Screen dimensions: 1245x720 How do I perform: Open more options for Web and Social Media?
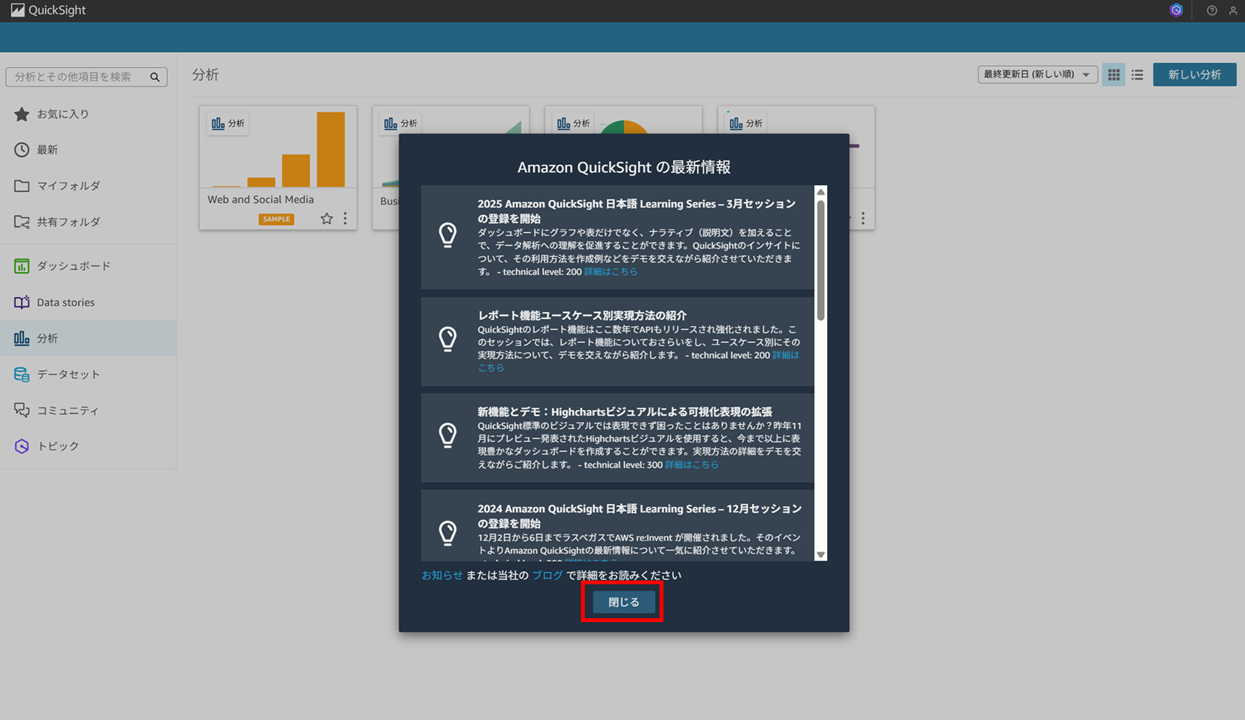click(x=345, y=219)
